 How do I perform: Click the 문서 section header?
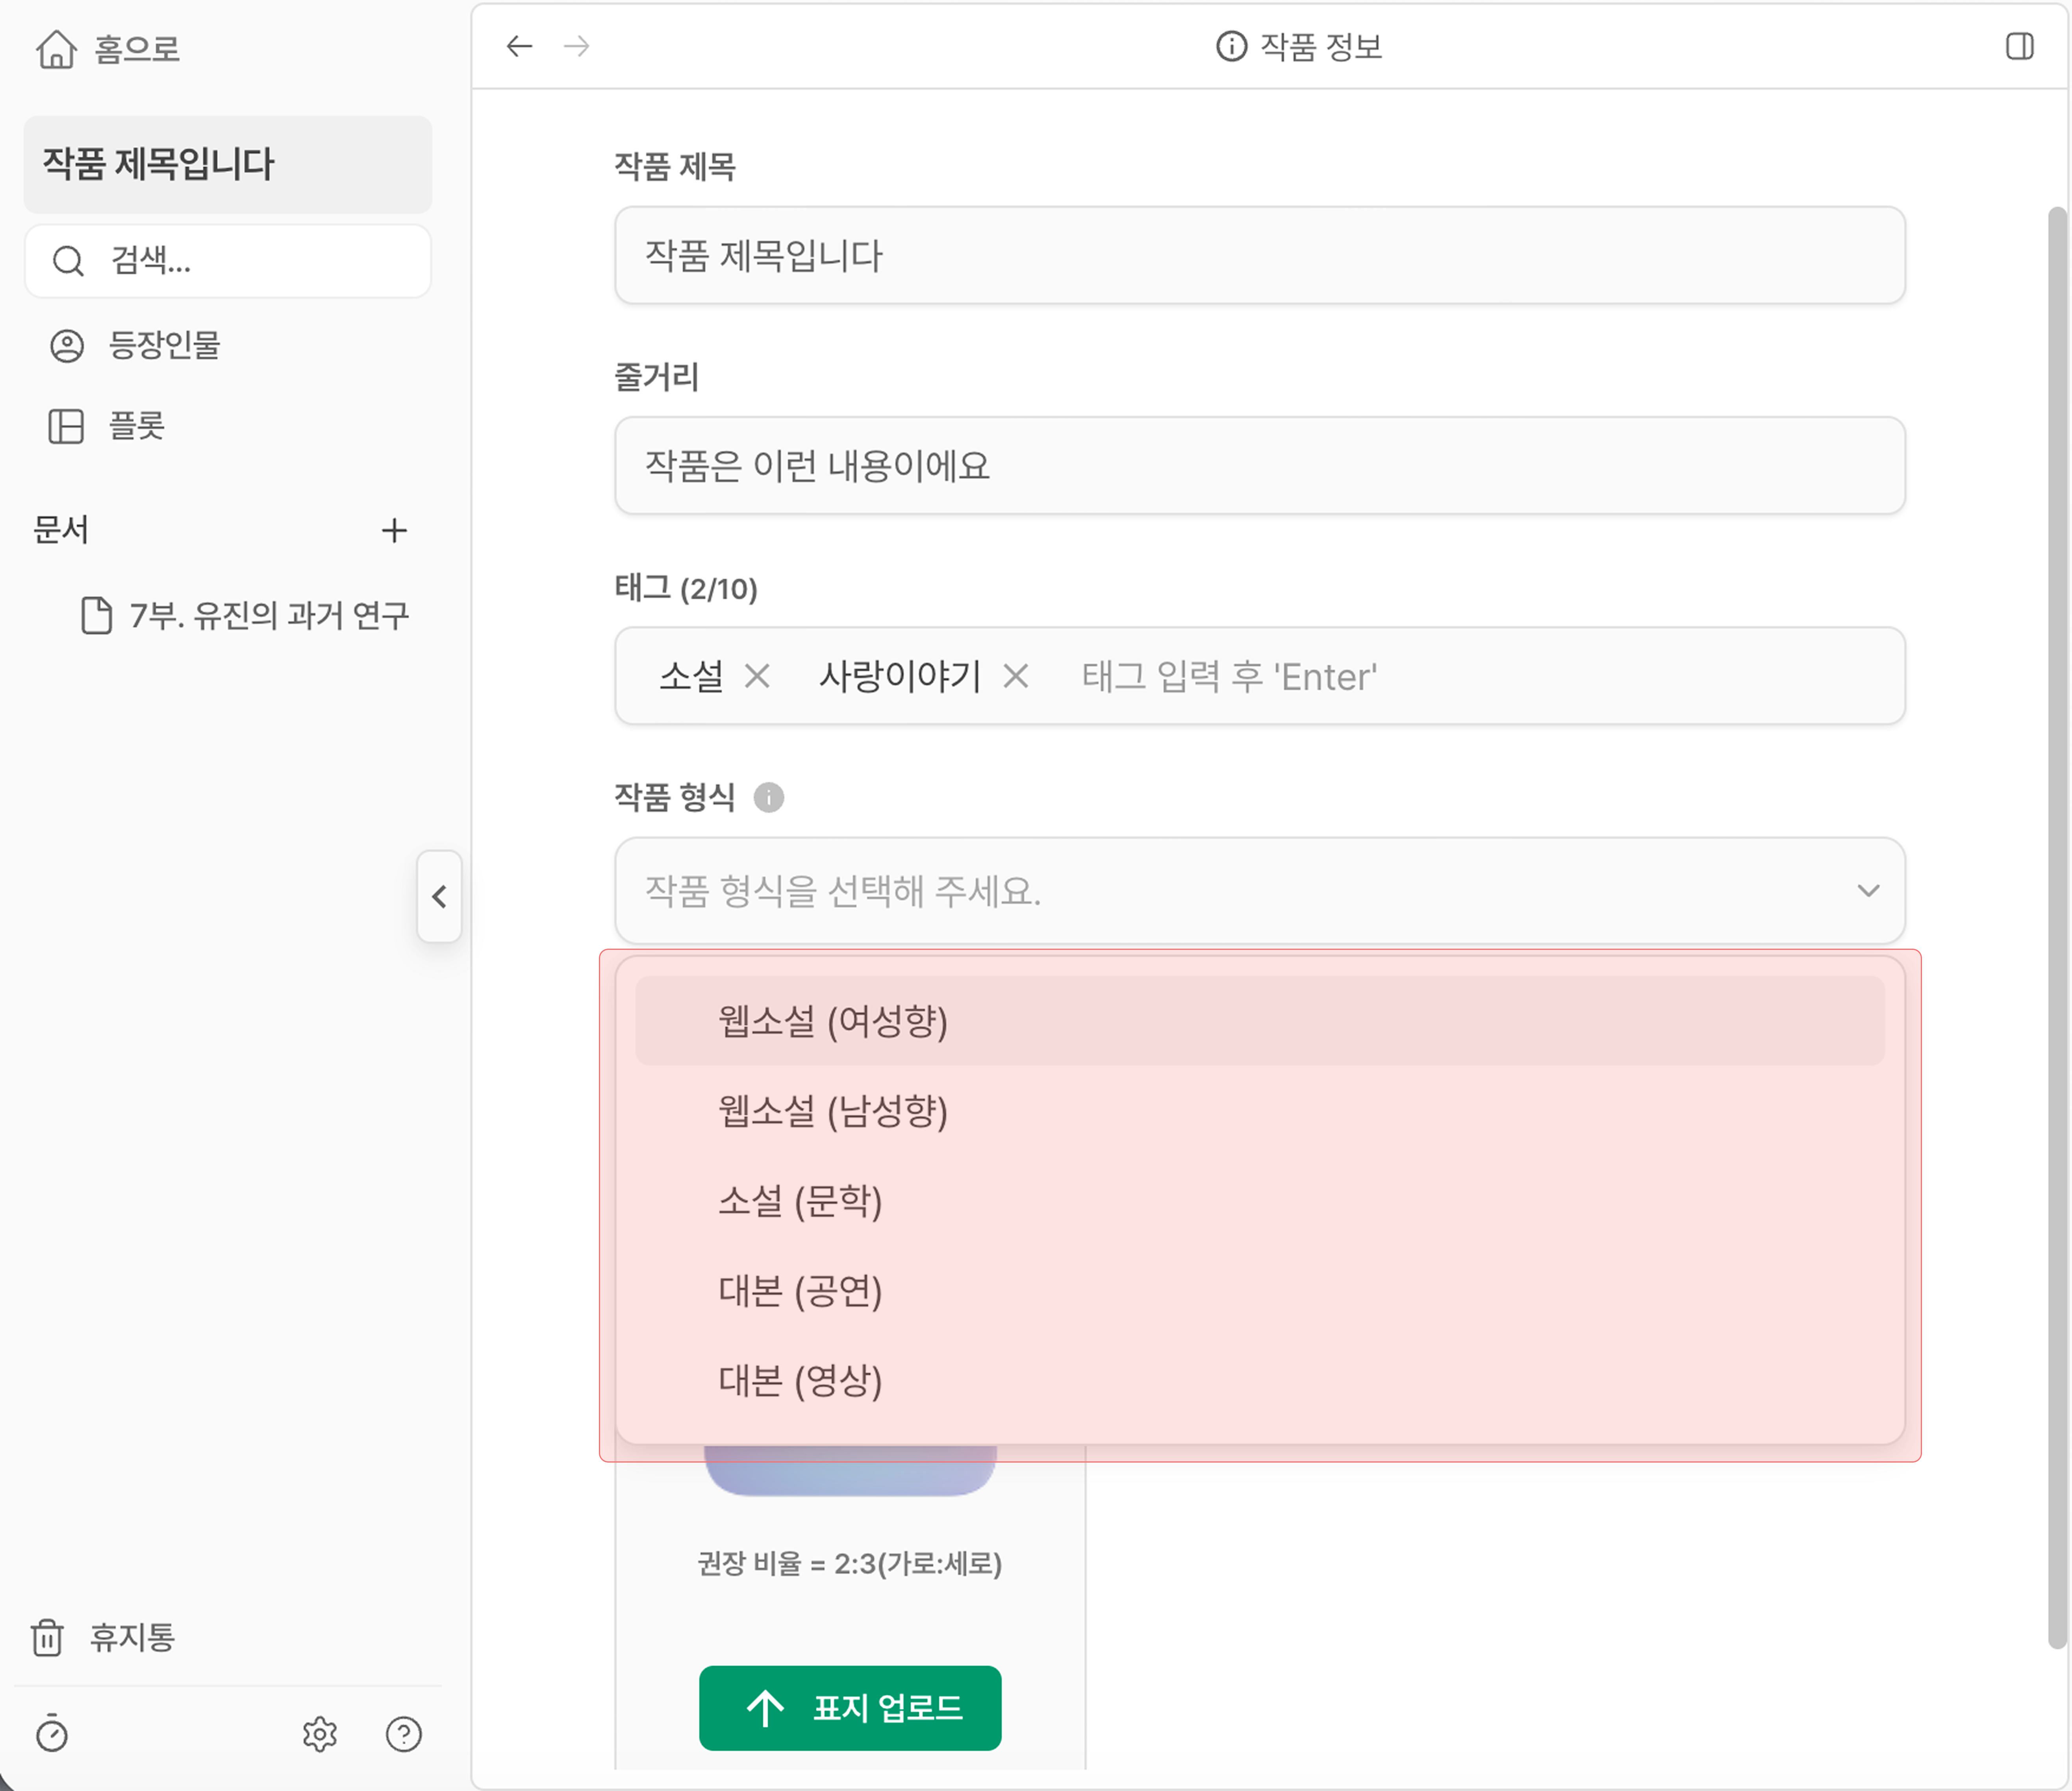click(61, 530)
